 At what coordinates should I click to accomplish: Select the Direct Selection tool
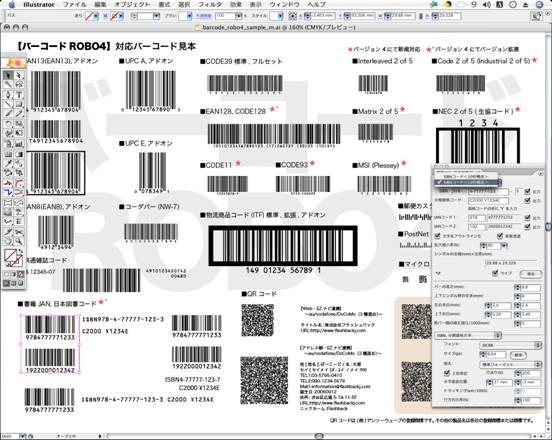(19, 75)
